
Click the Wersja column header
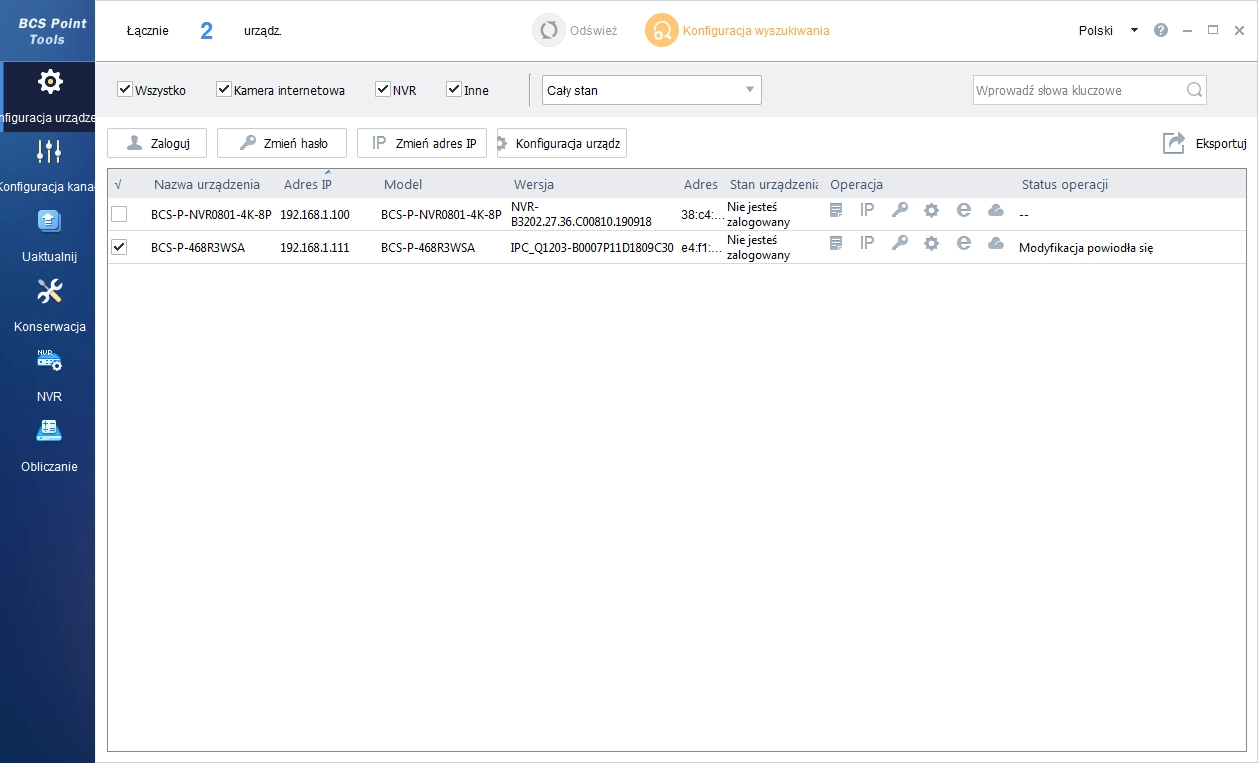pyautogui.click(x=534, y=184)
